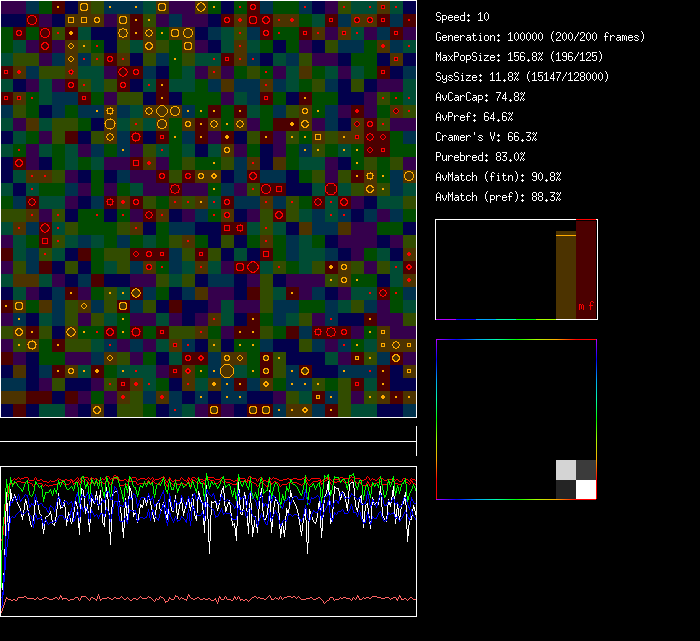Click the AvPref: 64.6% value

click(474, 117)
